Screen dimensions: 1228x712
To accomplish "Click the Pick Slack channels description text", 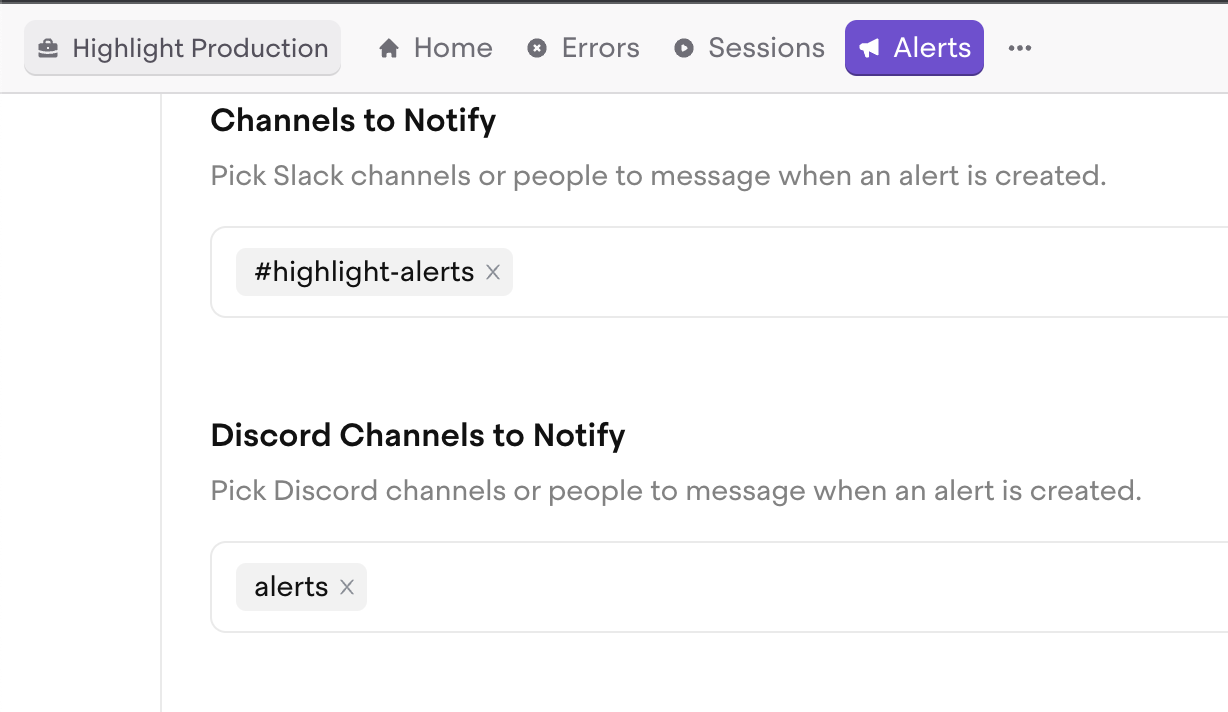I will (658, 176).
